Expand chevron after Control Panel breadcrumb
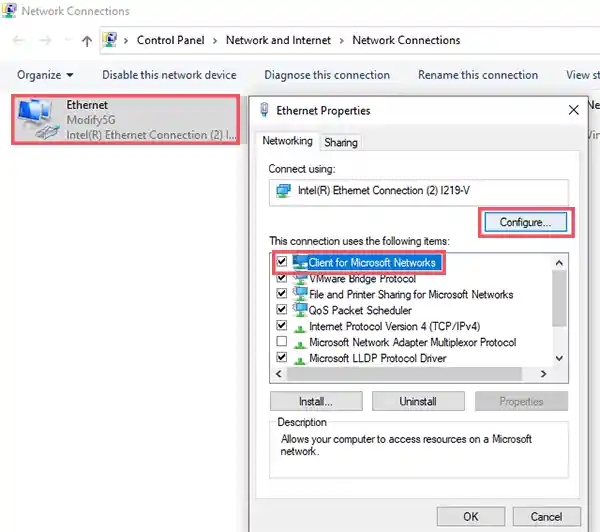This screenshot has width=600, height=532. click(x=215, y=41)
